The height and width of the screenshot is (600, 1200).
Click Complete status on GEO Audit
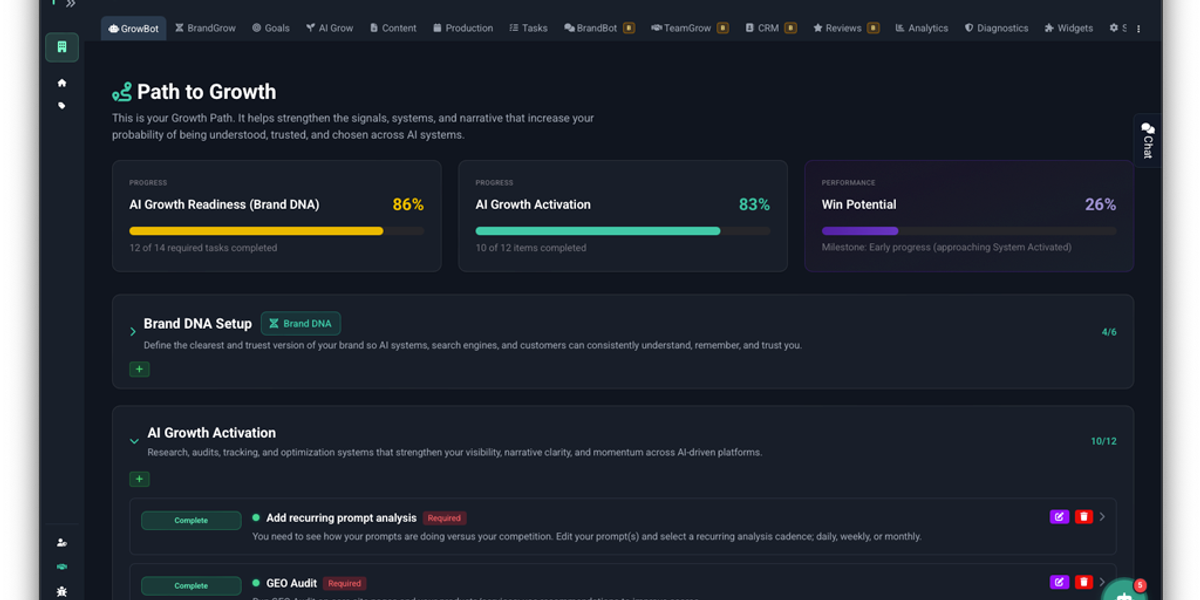[x=191, y=585]
